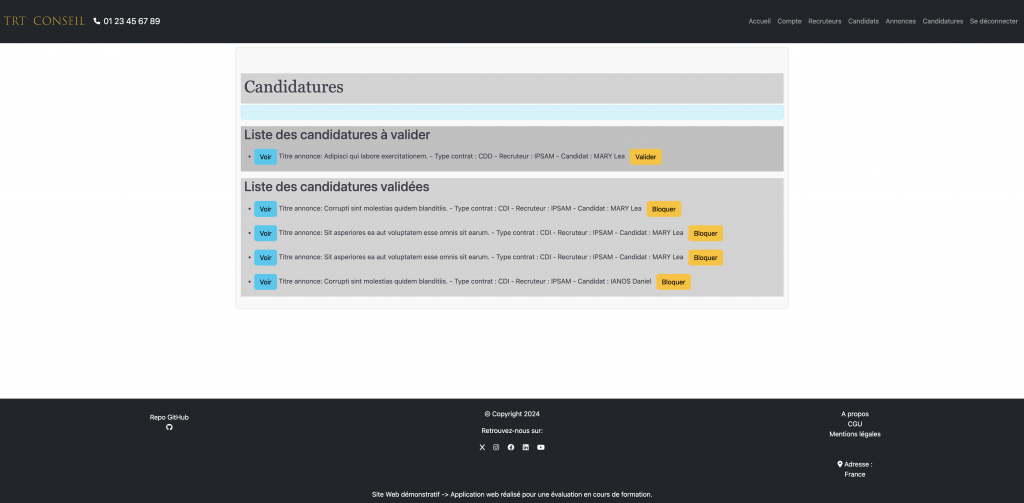
Task: Open the Annonces page from the navbar
Action: pos(900,21)
